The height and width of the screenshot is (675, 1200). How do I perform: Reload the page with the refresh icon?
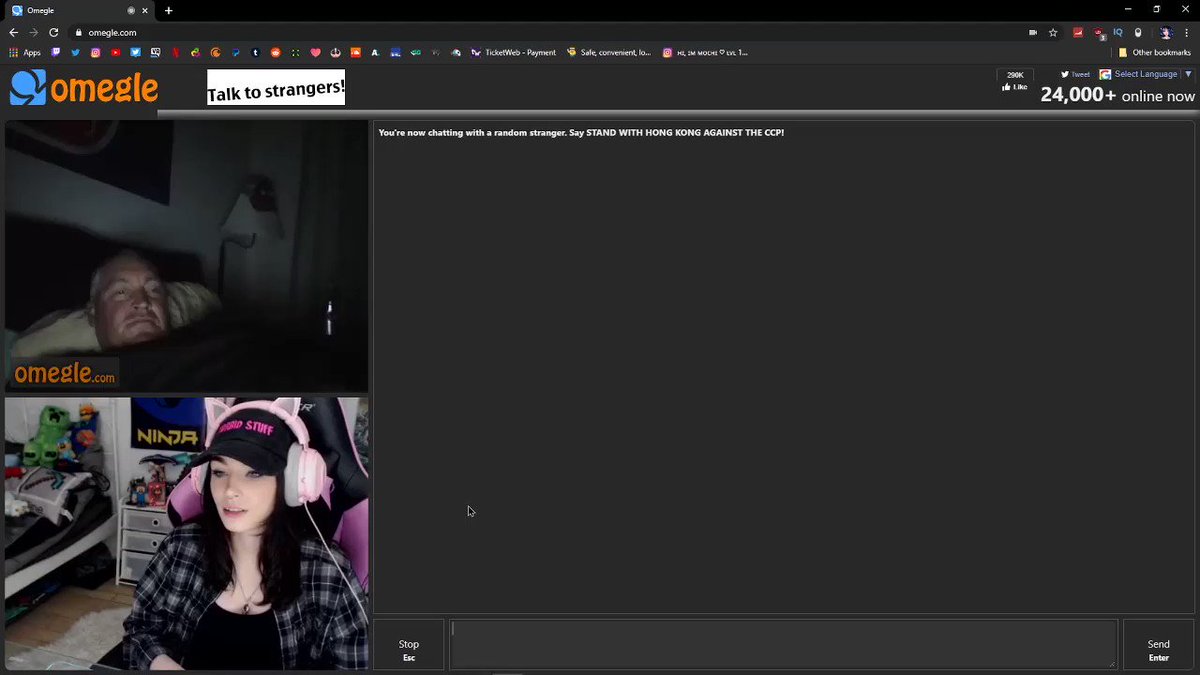click(x=54, y=32)
